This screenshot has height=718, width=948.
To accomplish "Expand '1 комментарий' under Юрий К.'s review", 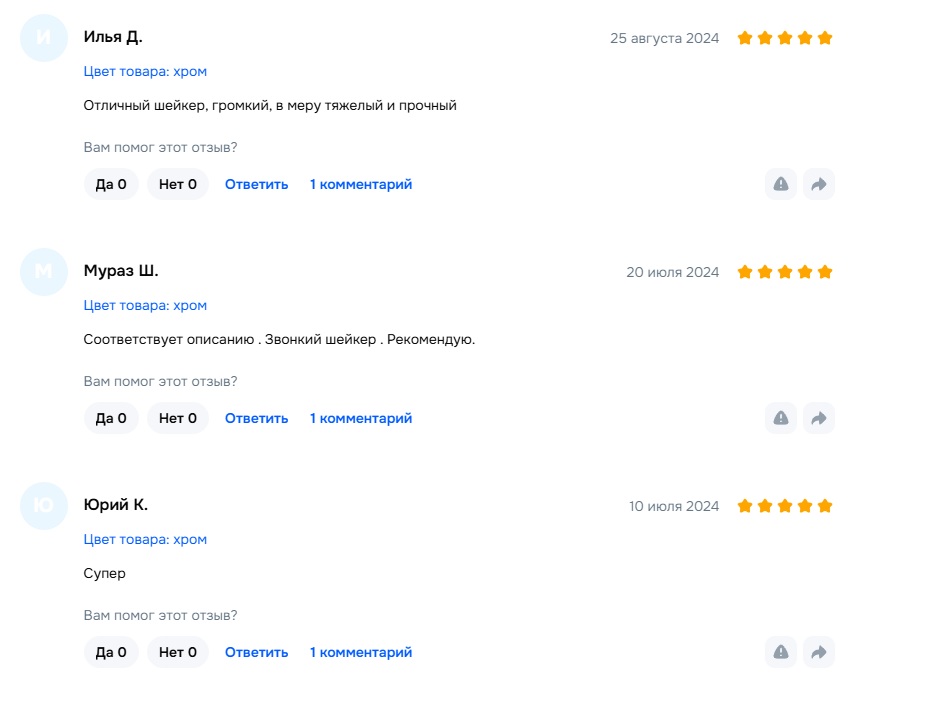I will point(361,652).
